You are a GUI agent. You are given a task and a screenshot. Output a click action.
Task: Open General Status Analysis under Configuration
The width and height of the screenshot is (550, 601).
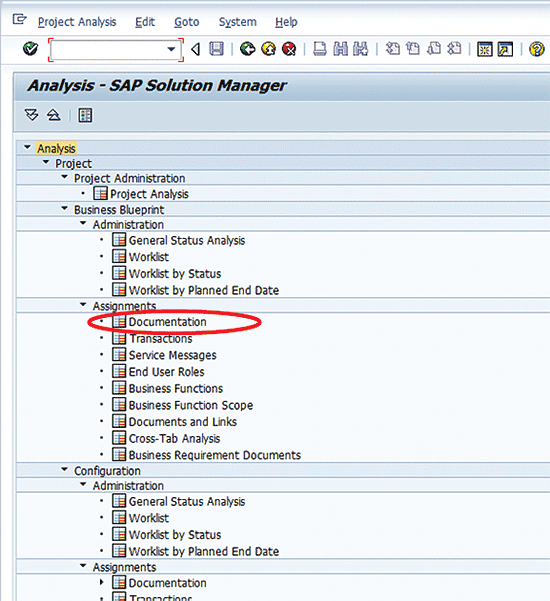(187, 501)
